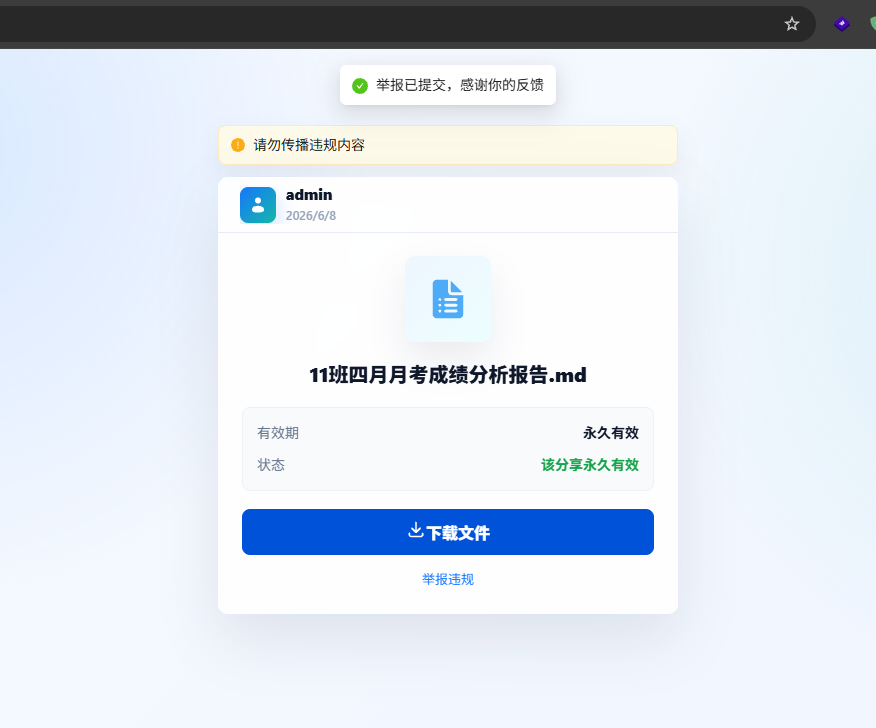Download the file with 下载文件 button
This screenshot has height=728, width=876.
point(448,532)
